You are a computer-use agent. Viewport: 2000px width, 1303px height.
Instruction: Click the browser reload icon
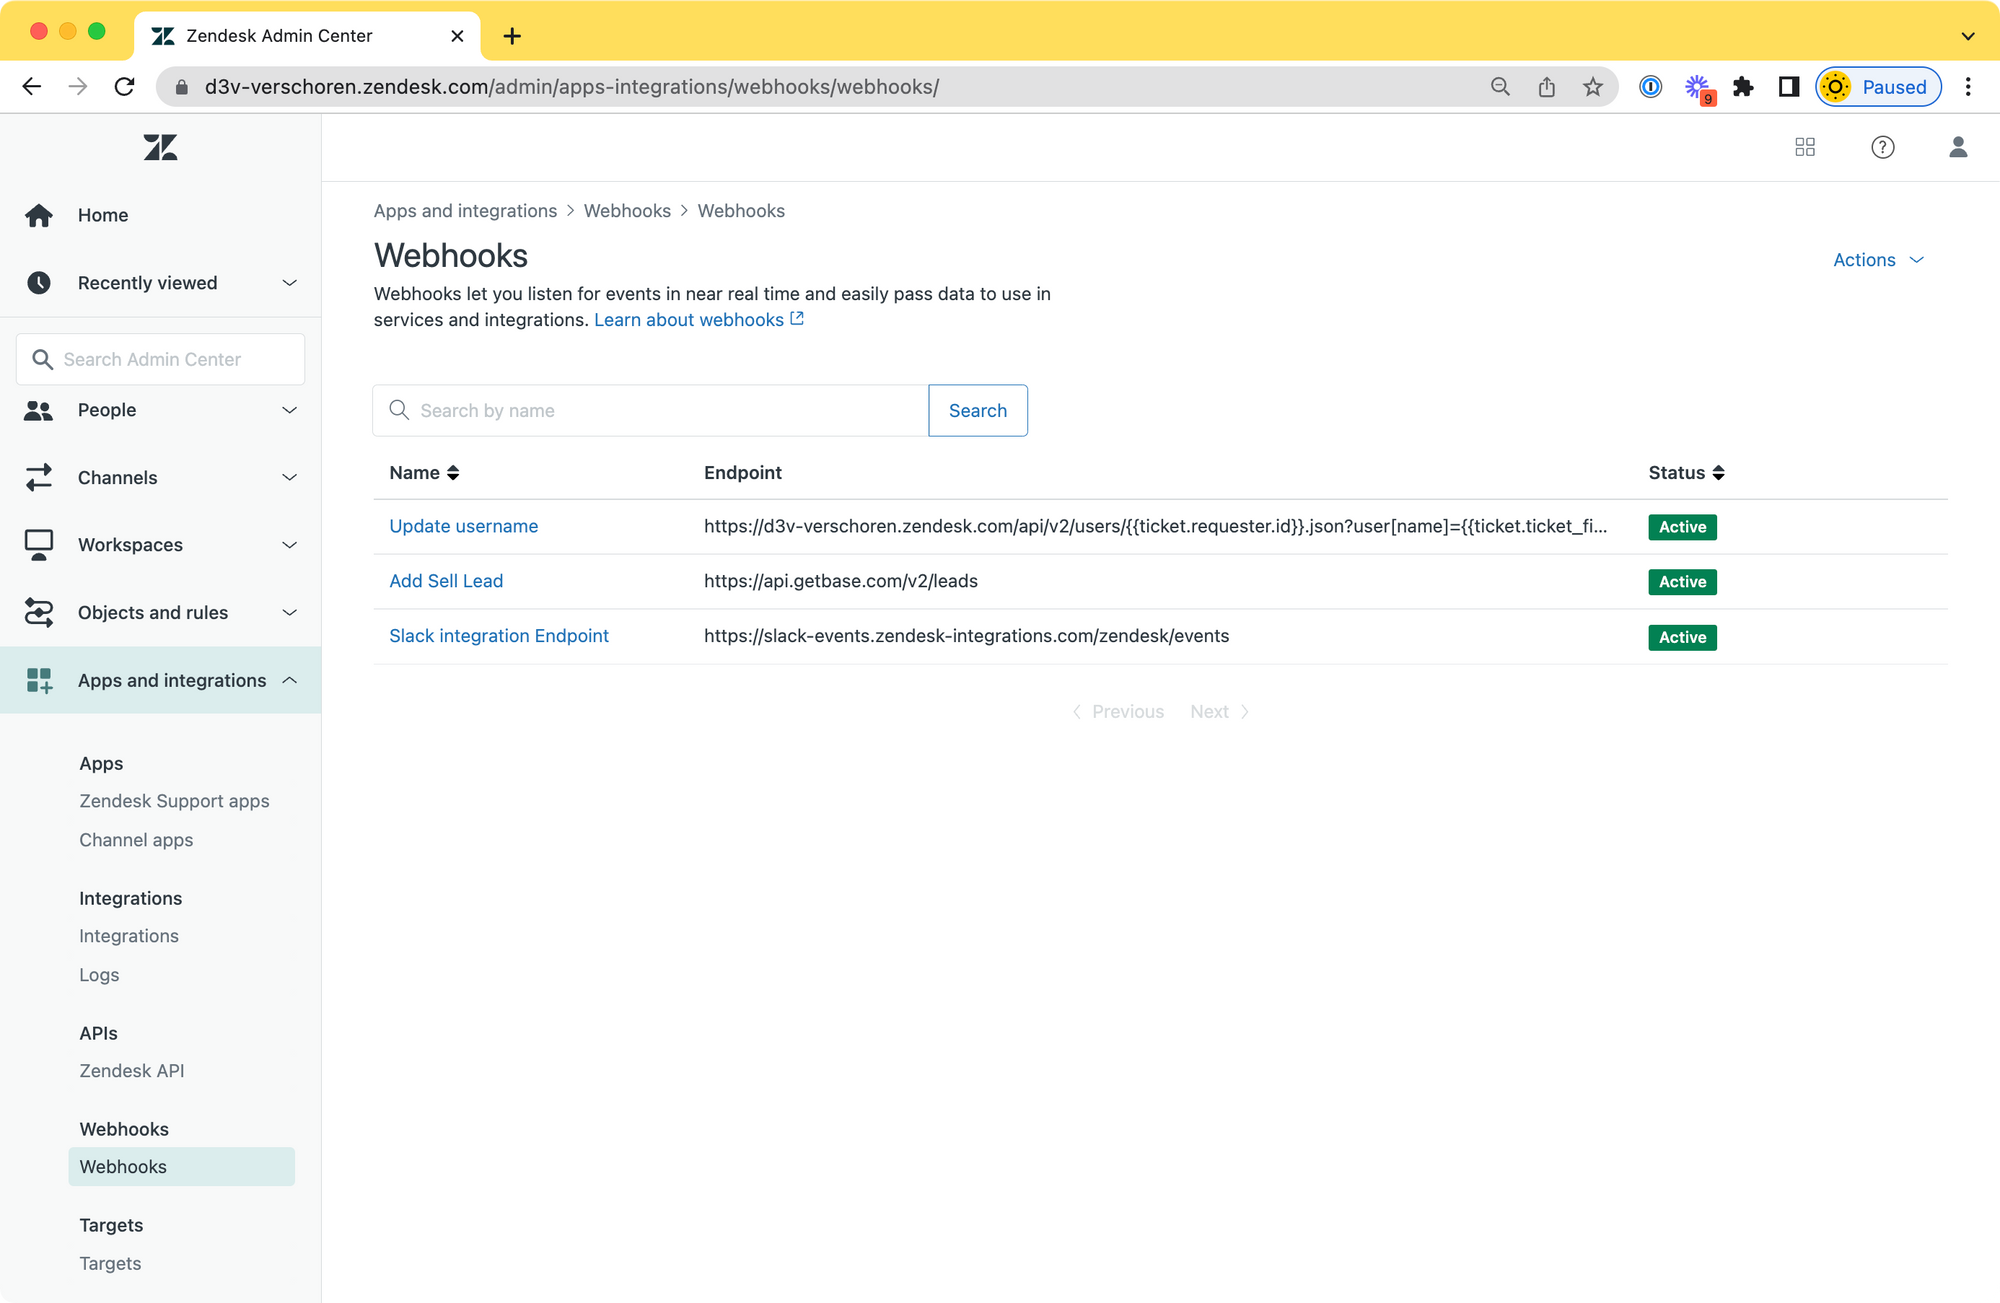[124, 87]
